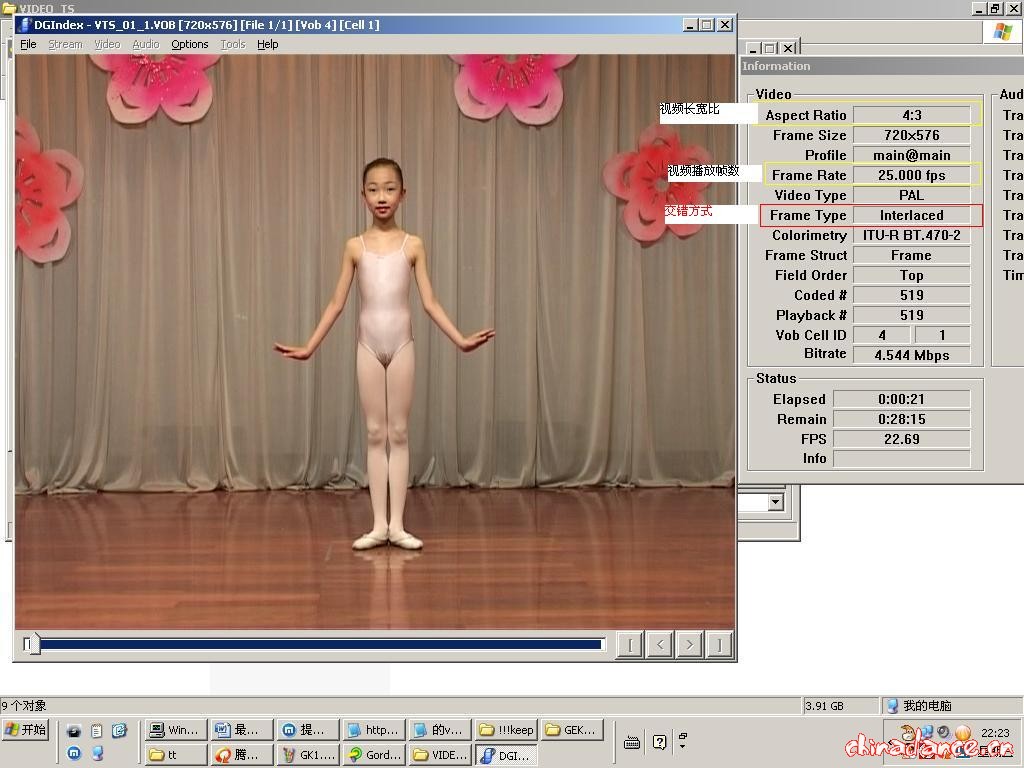Click the 开始 Start button
Screen dimensions: 1024x768
pyautogui.click(x=26, y=730)
